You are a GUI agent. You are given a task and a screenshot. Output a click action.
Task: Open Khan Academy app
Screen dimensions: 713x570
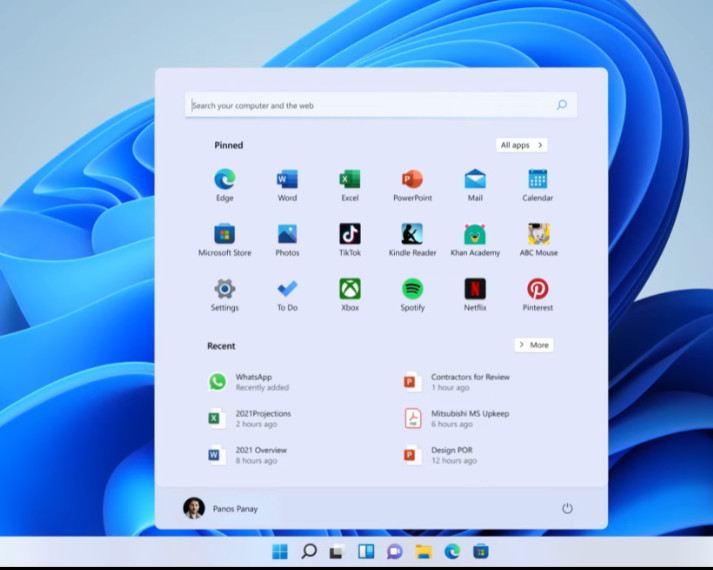(475, 235)
